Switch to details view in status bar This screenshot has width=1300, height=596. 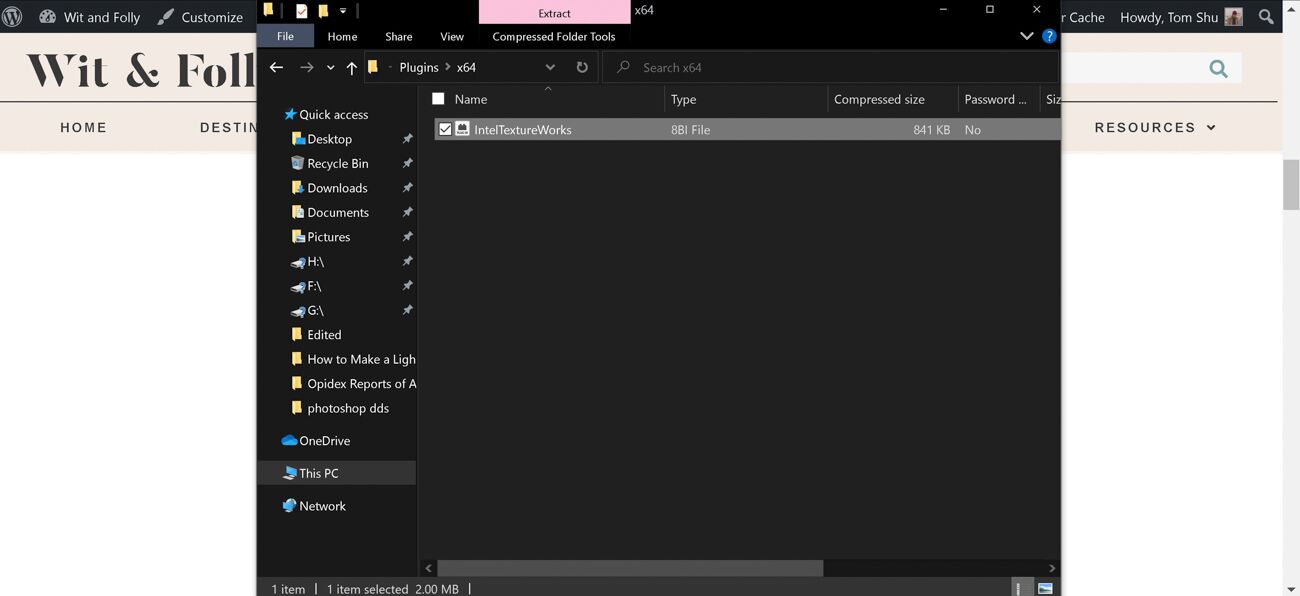click(1019, 588)
